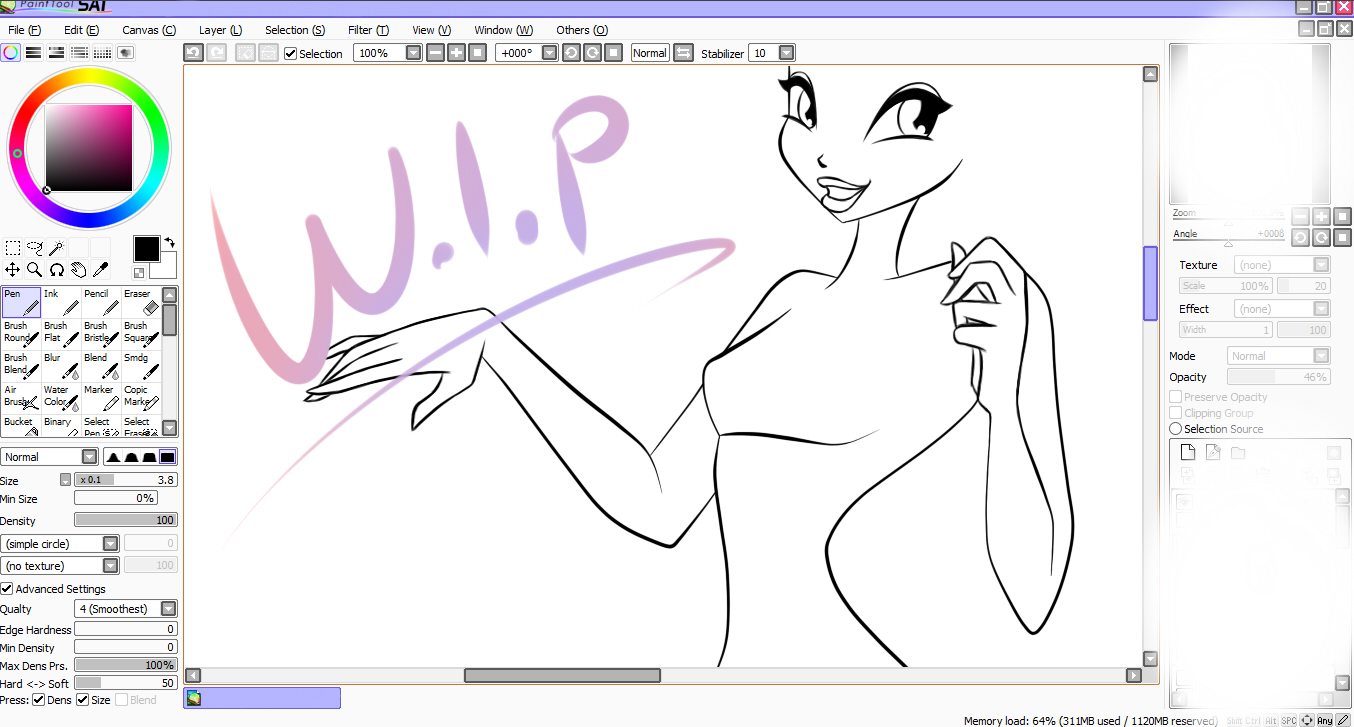The image size is (1354, 727).
Task: Open the brush blend mode Normal dropdown
Action: (50, 457)
